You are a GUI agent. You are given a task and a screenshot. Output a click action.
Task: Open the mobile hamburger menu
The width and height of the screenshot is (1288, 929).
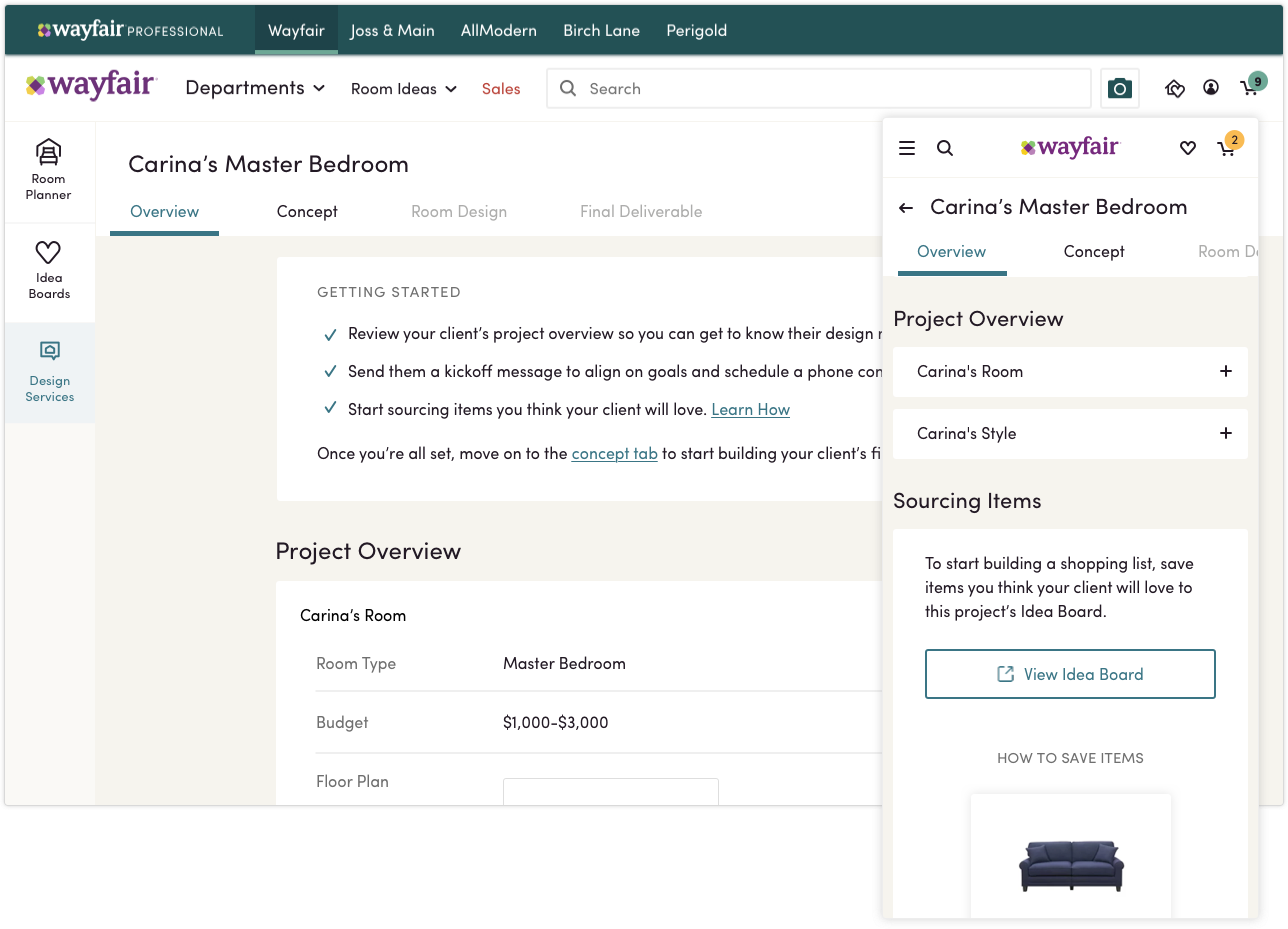click(907, 148)
